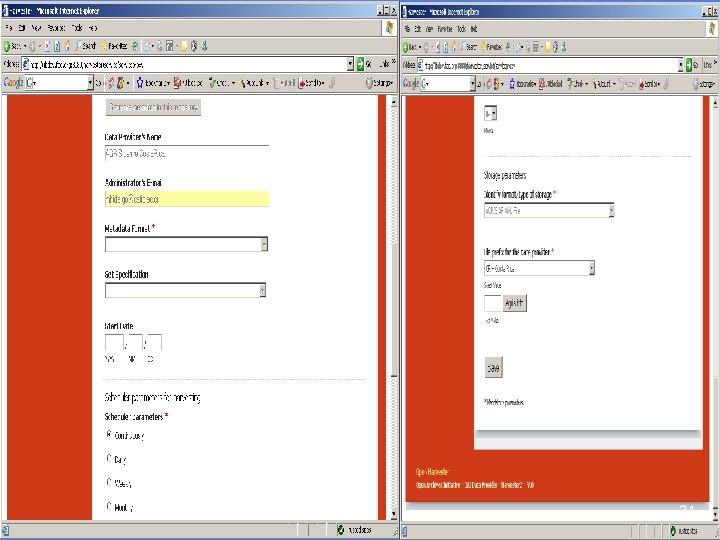720x540 pixels.
Task: Open Google toolbar Settings in right window
Action: 703,84
